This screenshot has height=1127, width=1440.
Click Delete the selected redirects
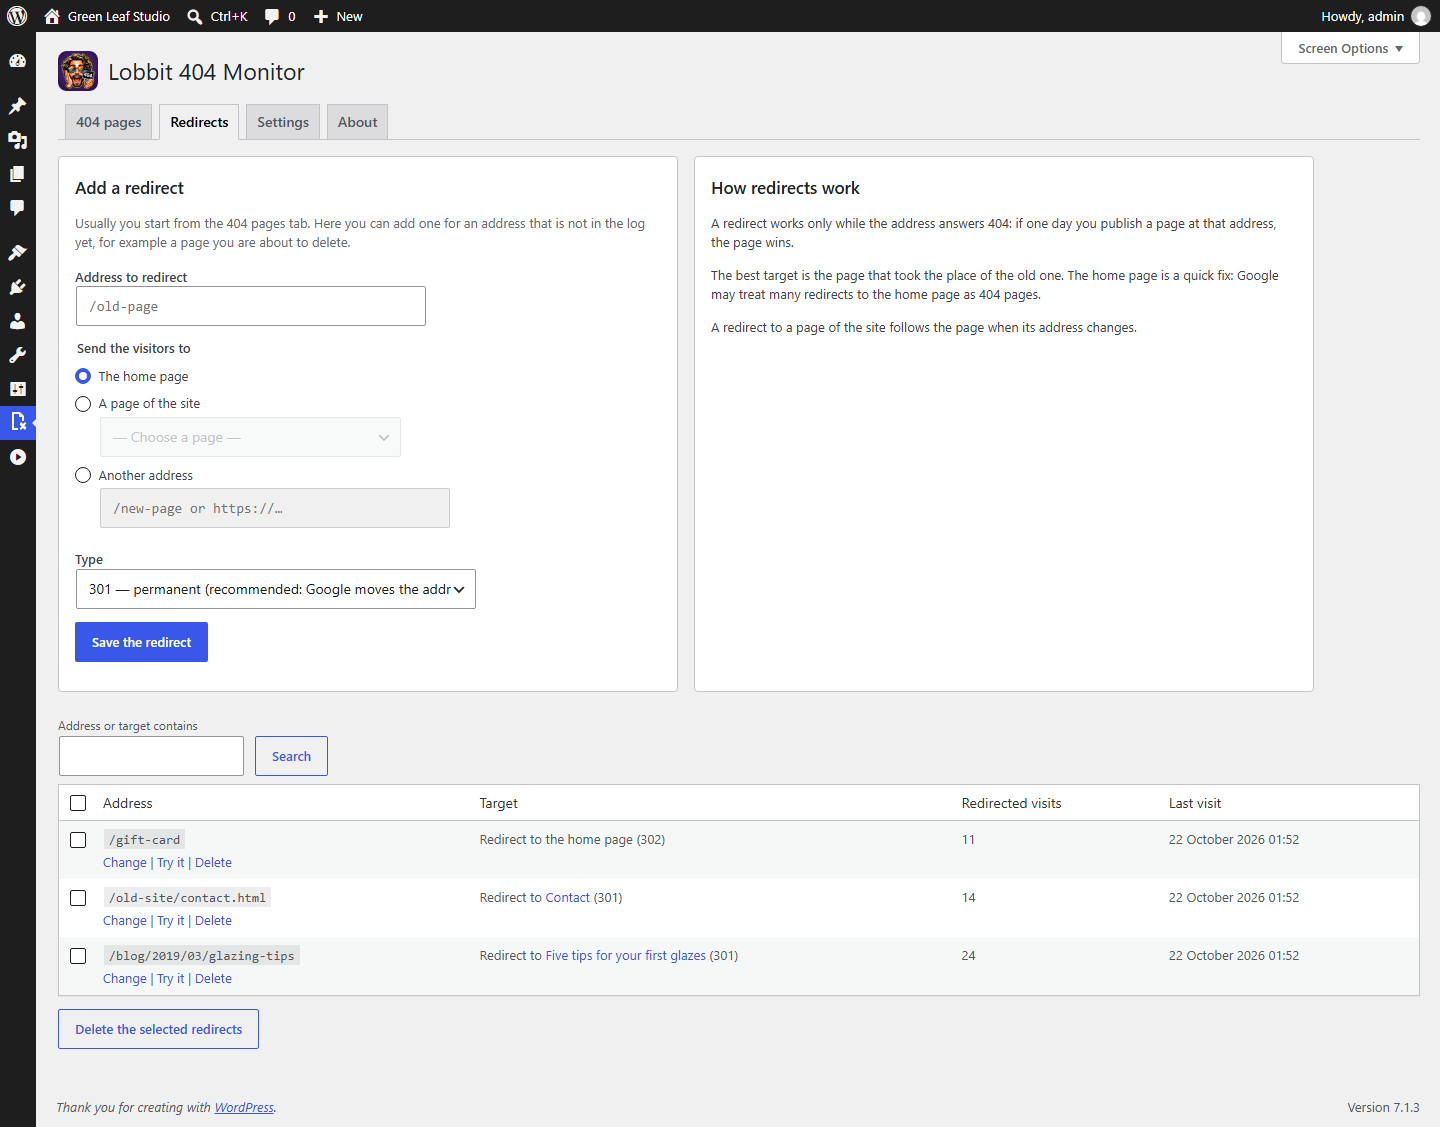coord(158,1029)
